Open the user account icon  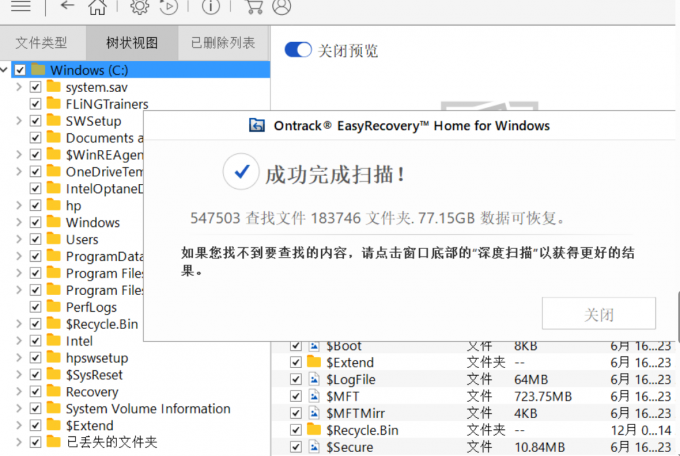281,7
